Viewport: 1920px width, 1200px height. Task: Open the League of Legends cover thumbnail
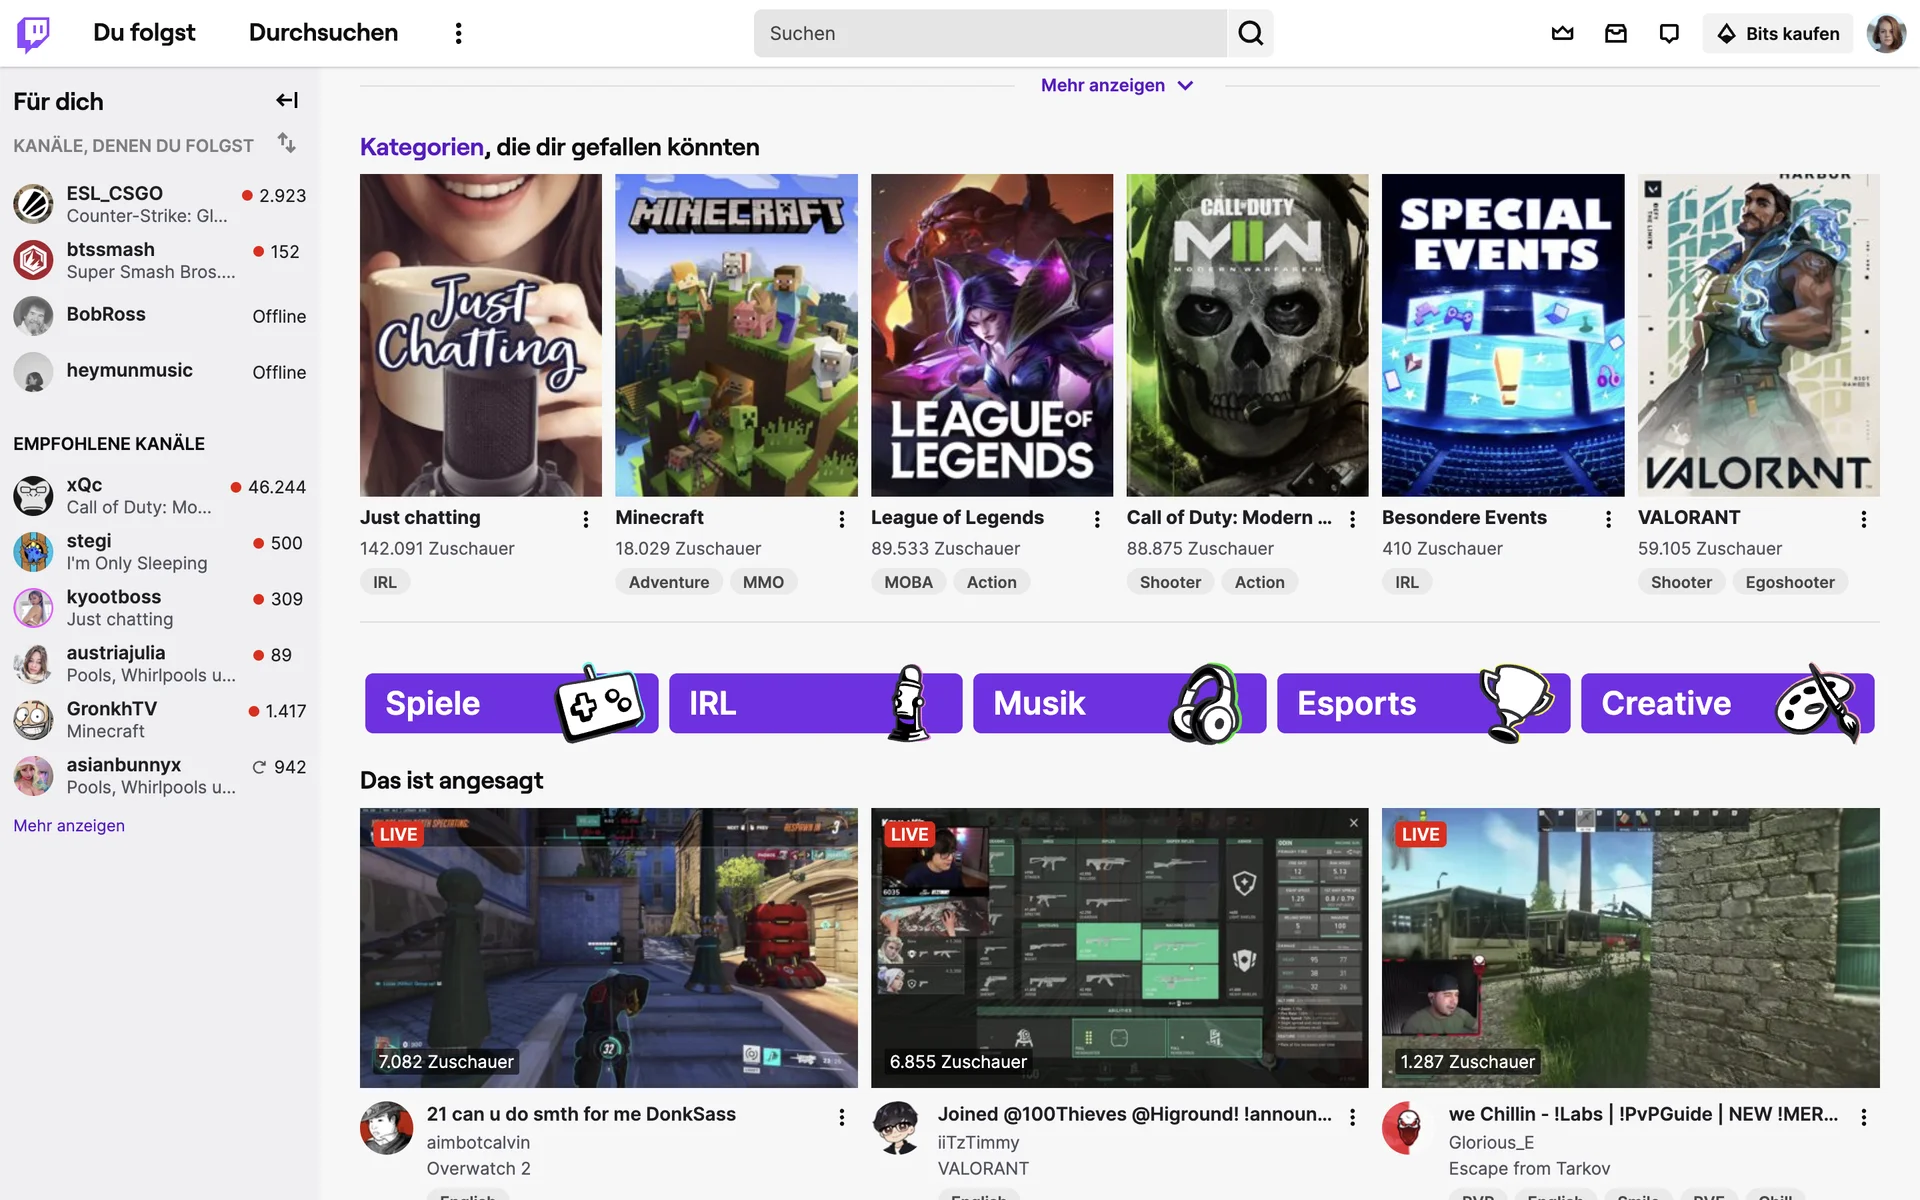click(x=991, y=335)
